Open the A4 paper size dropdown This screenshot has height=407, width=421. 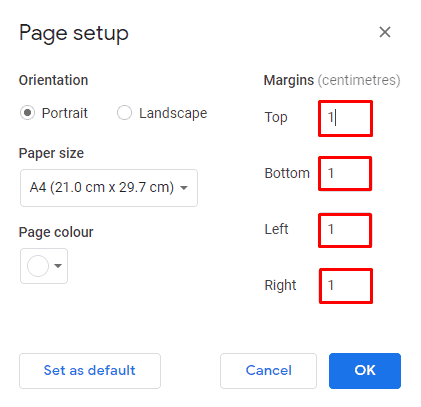point(109,188)
